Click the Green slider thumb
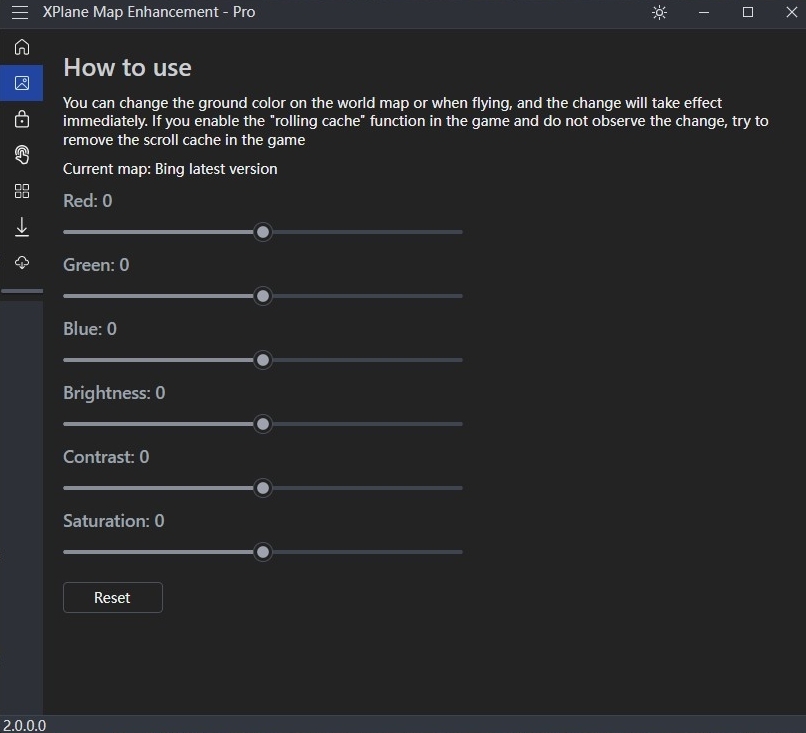 tap(263, 296)
